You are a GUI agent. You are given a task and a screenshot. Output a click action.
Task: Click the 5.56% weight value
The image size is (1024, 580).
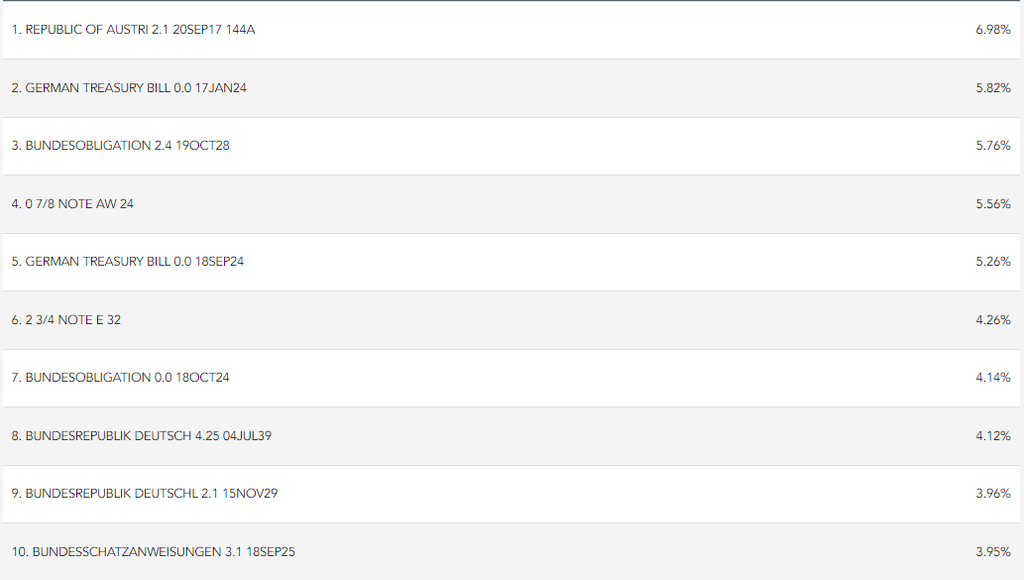pos(993,204)
